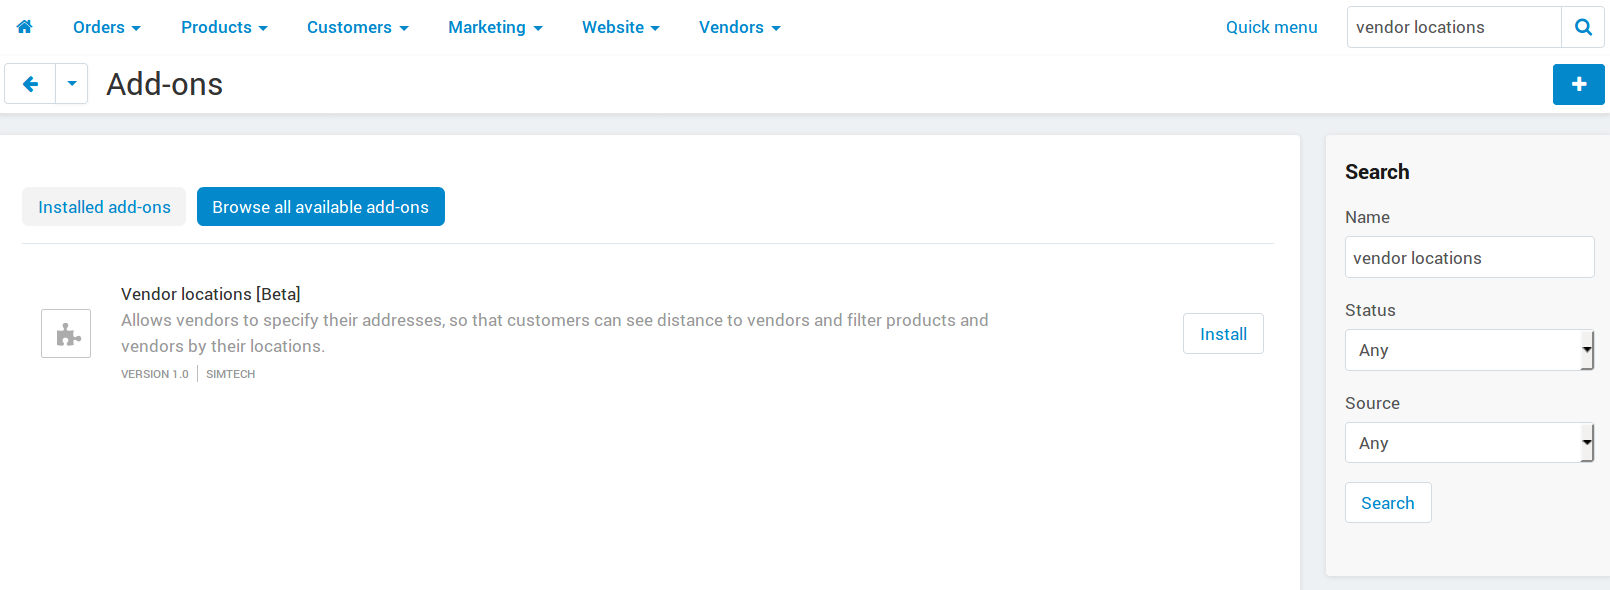The height and width of the screenshot is (590, 1610).
Task: Click the Add-ons page heading
Action: (x=165, y=84)
